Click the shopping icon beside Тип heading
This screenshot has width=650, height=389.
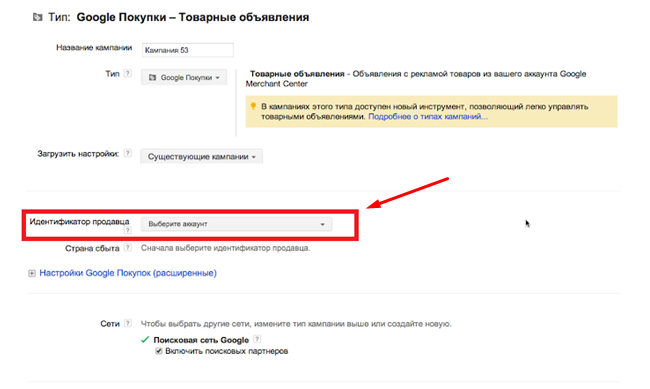pos(38,17)
